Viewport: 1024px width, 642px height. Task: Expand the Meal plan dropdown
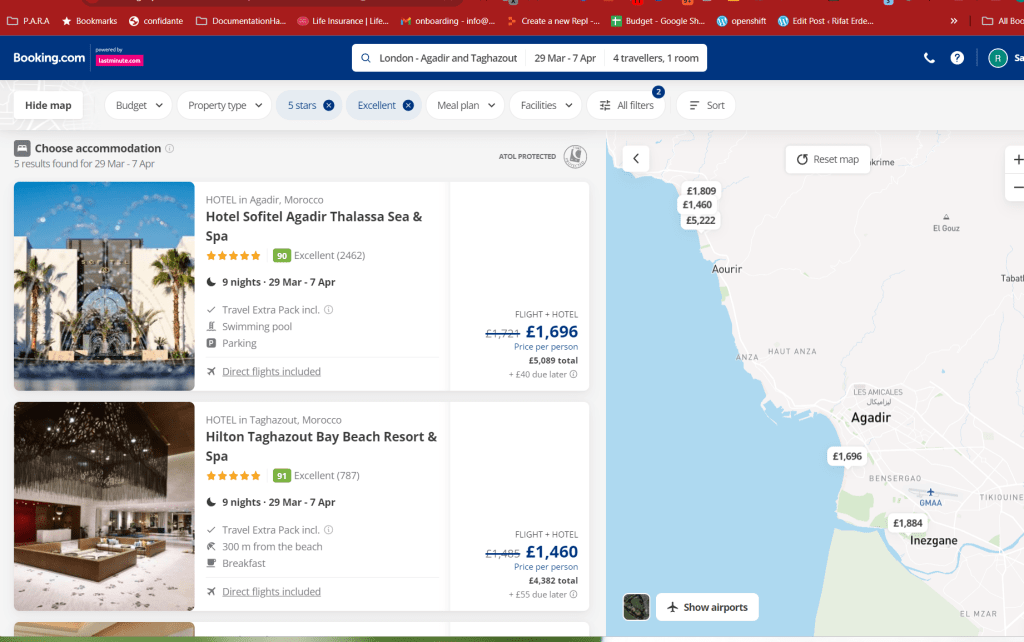click(465, 105)
